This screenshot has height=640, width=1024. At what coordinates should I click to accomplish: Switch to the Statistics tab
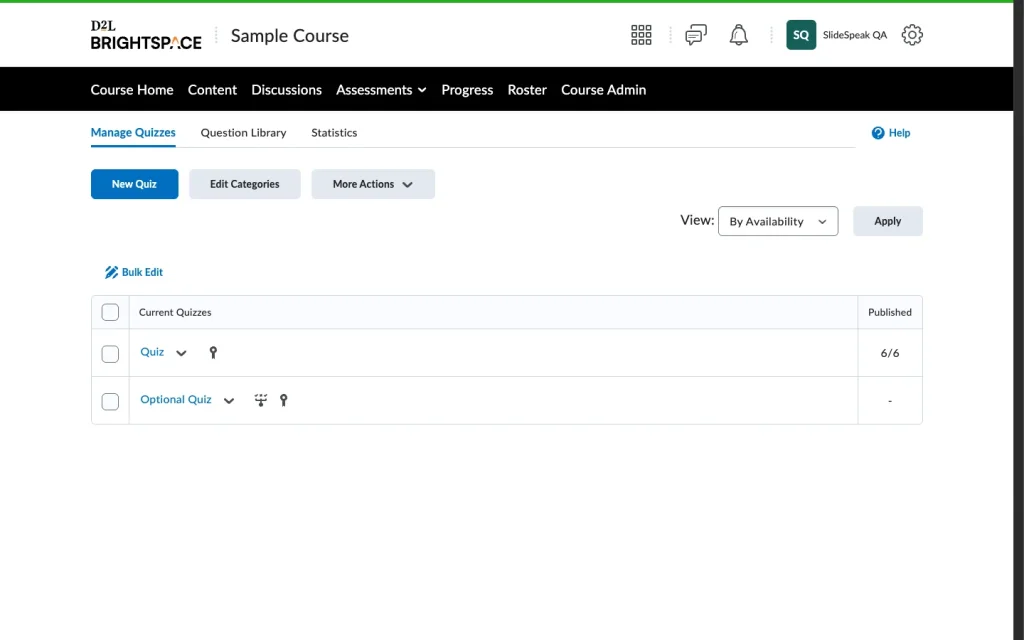point(334,133)
